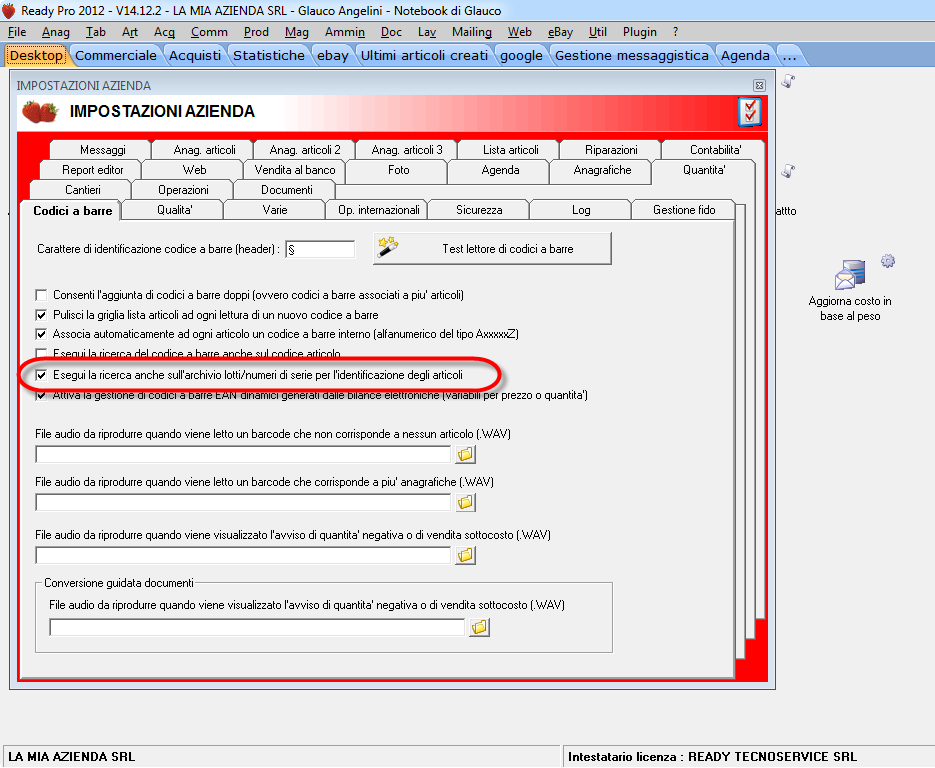Open the Mailing menu

[472, 32]
